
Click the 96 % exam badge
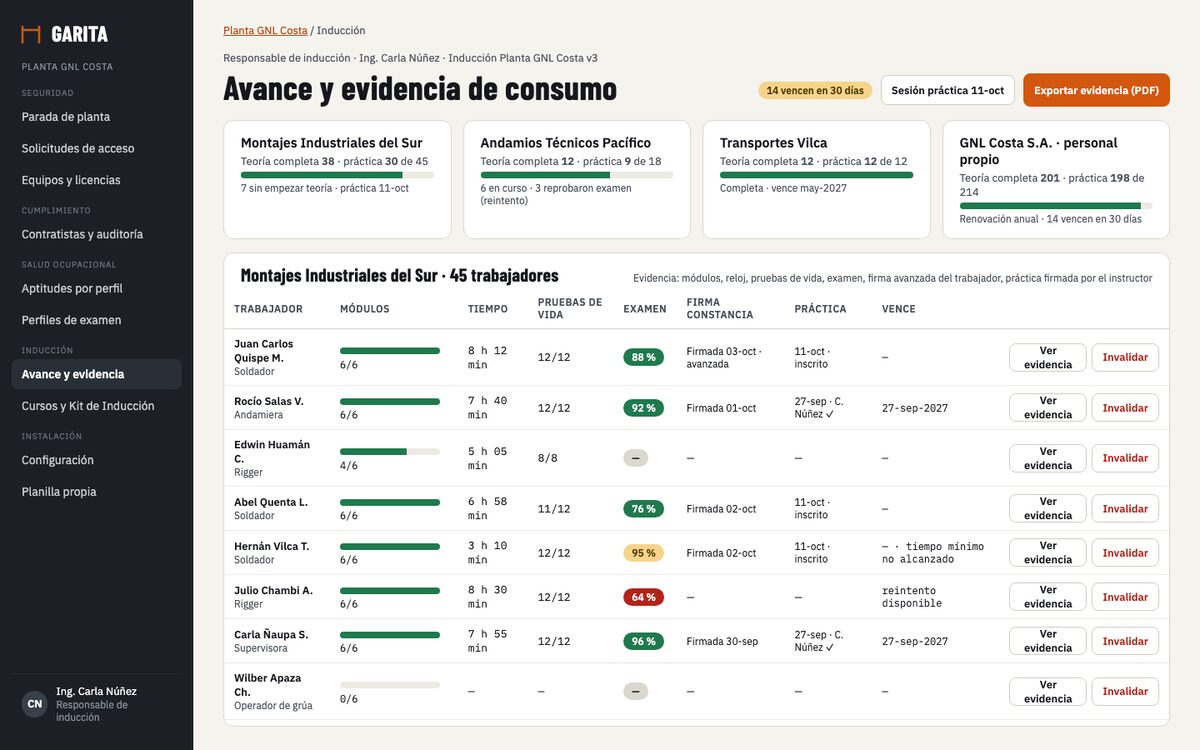[x=643, y=641]
